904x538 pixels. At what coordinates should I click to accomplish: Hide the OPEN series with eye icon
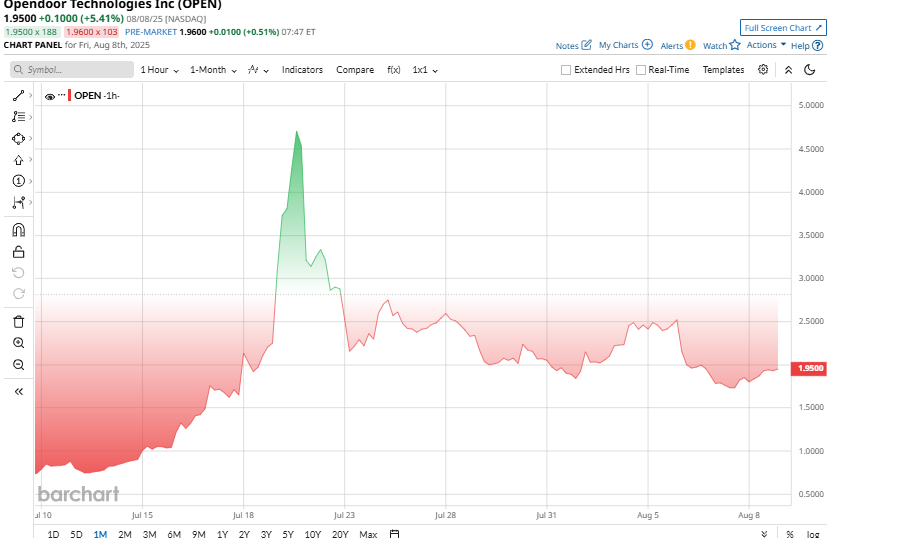tap(50, 97)
